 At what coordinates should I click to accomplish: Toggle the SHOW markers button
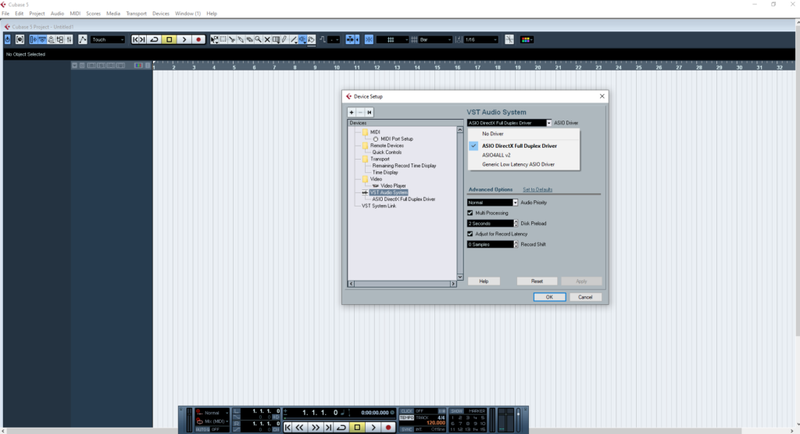[457, 411]
